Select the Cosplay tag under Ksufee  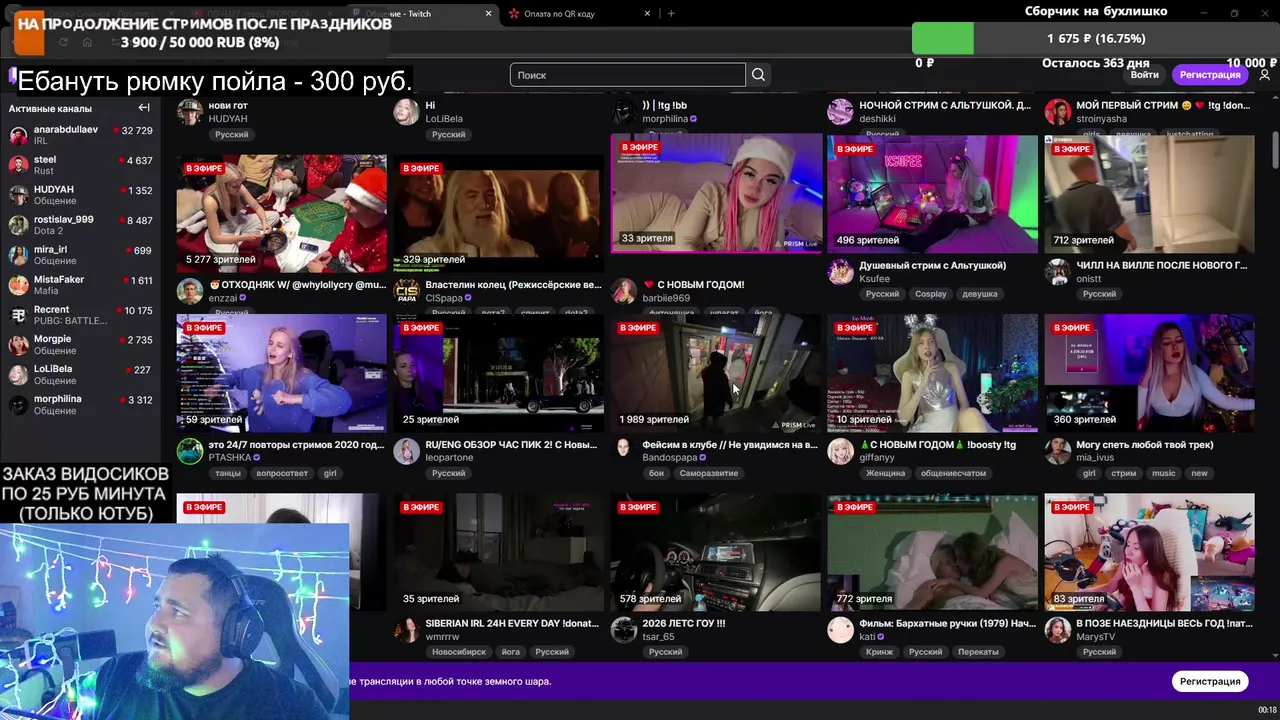930,294
